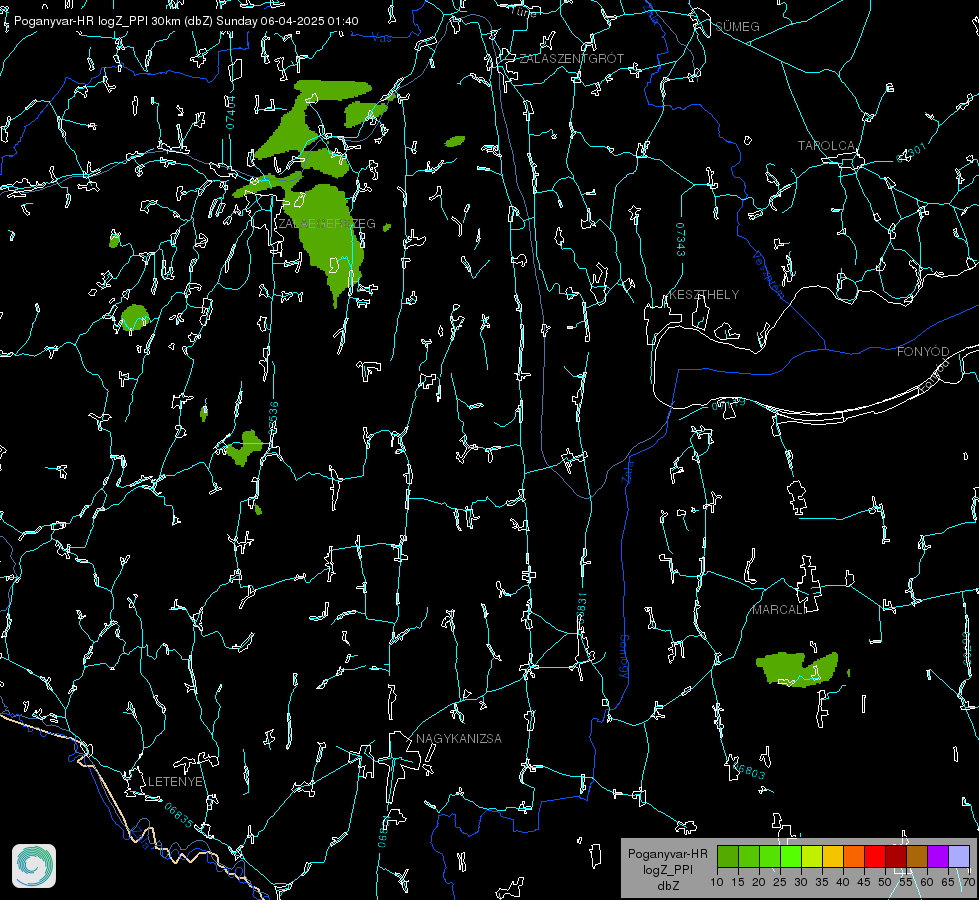Click the blue Veszprém boundary label

[x=768, y=274]
